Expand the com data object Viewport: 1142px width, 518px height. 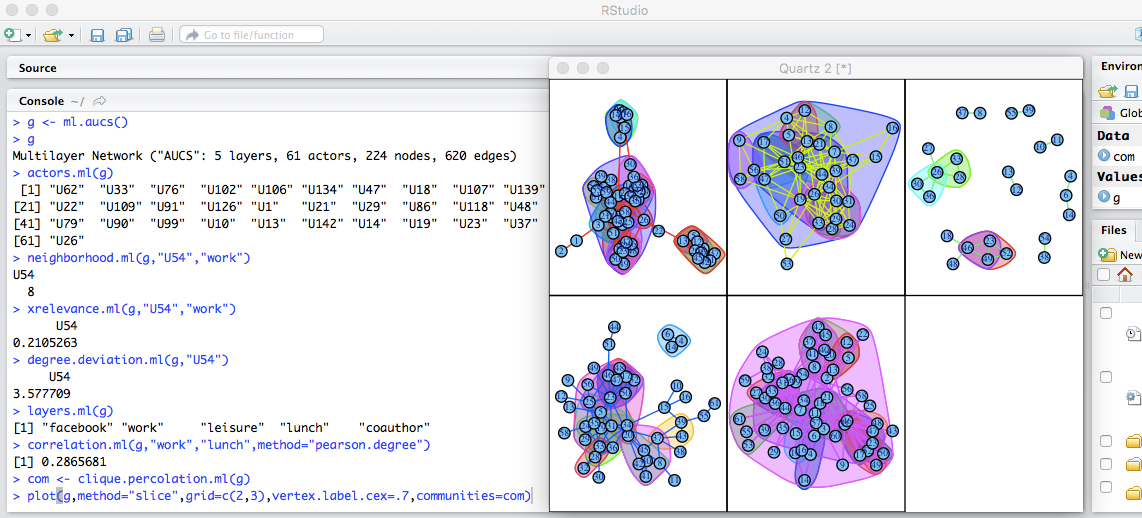click(x=1103, y=156)
